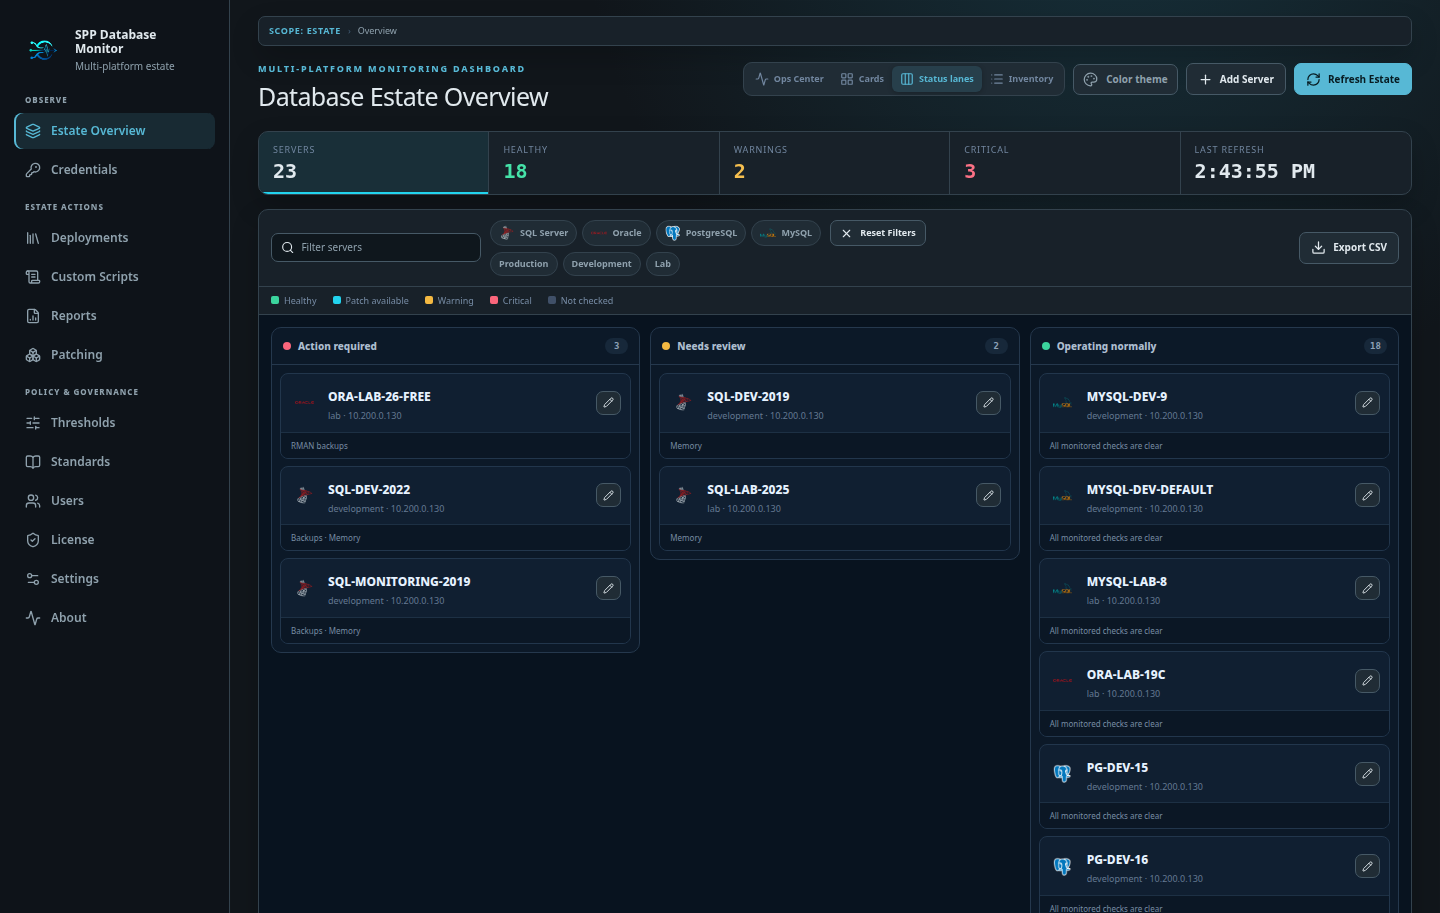Toggle the PostgreSQL platform filter
The image size is (1440, 913).
tap(701, 233)
